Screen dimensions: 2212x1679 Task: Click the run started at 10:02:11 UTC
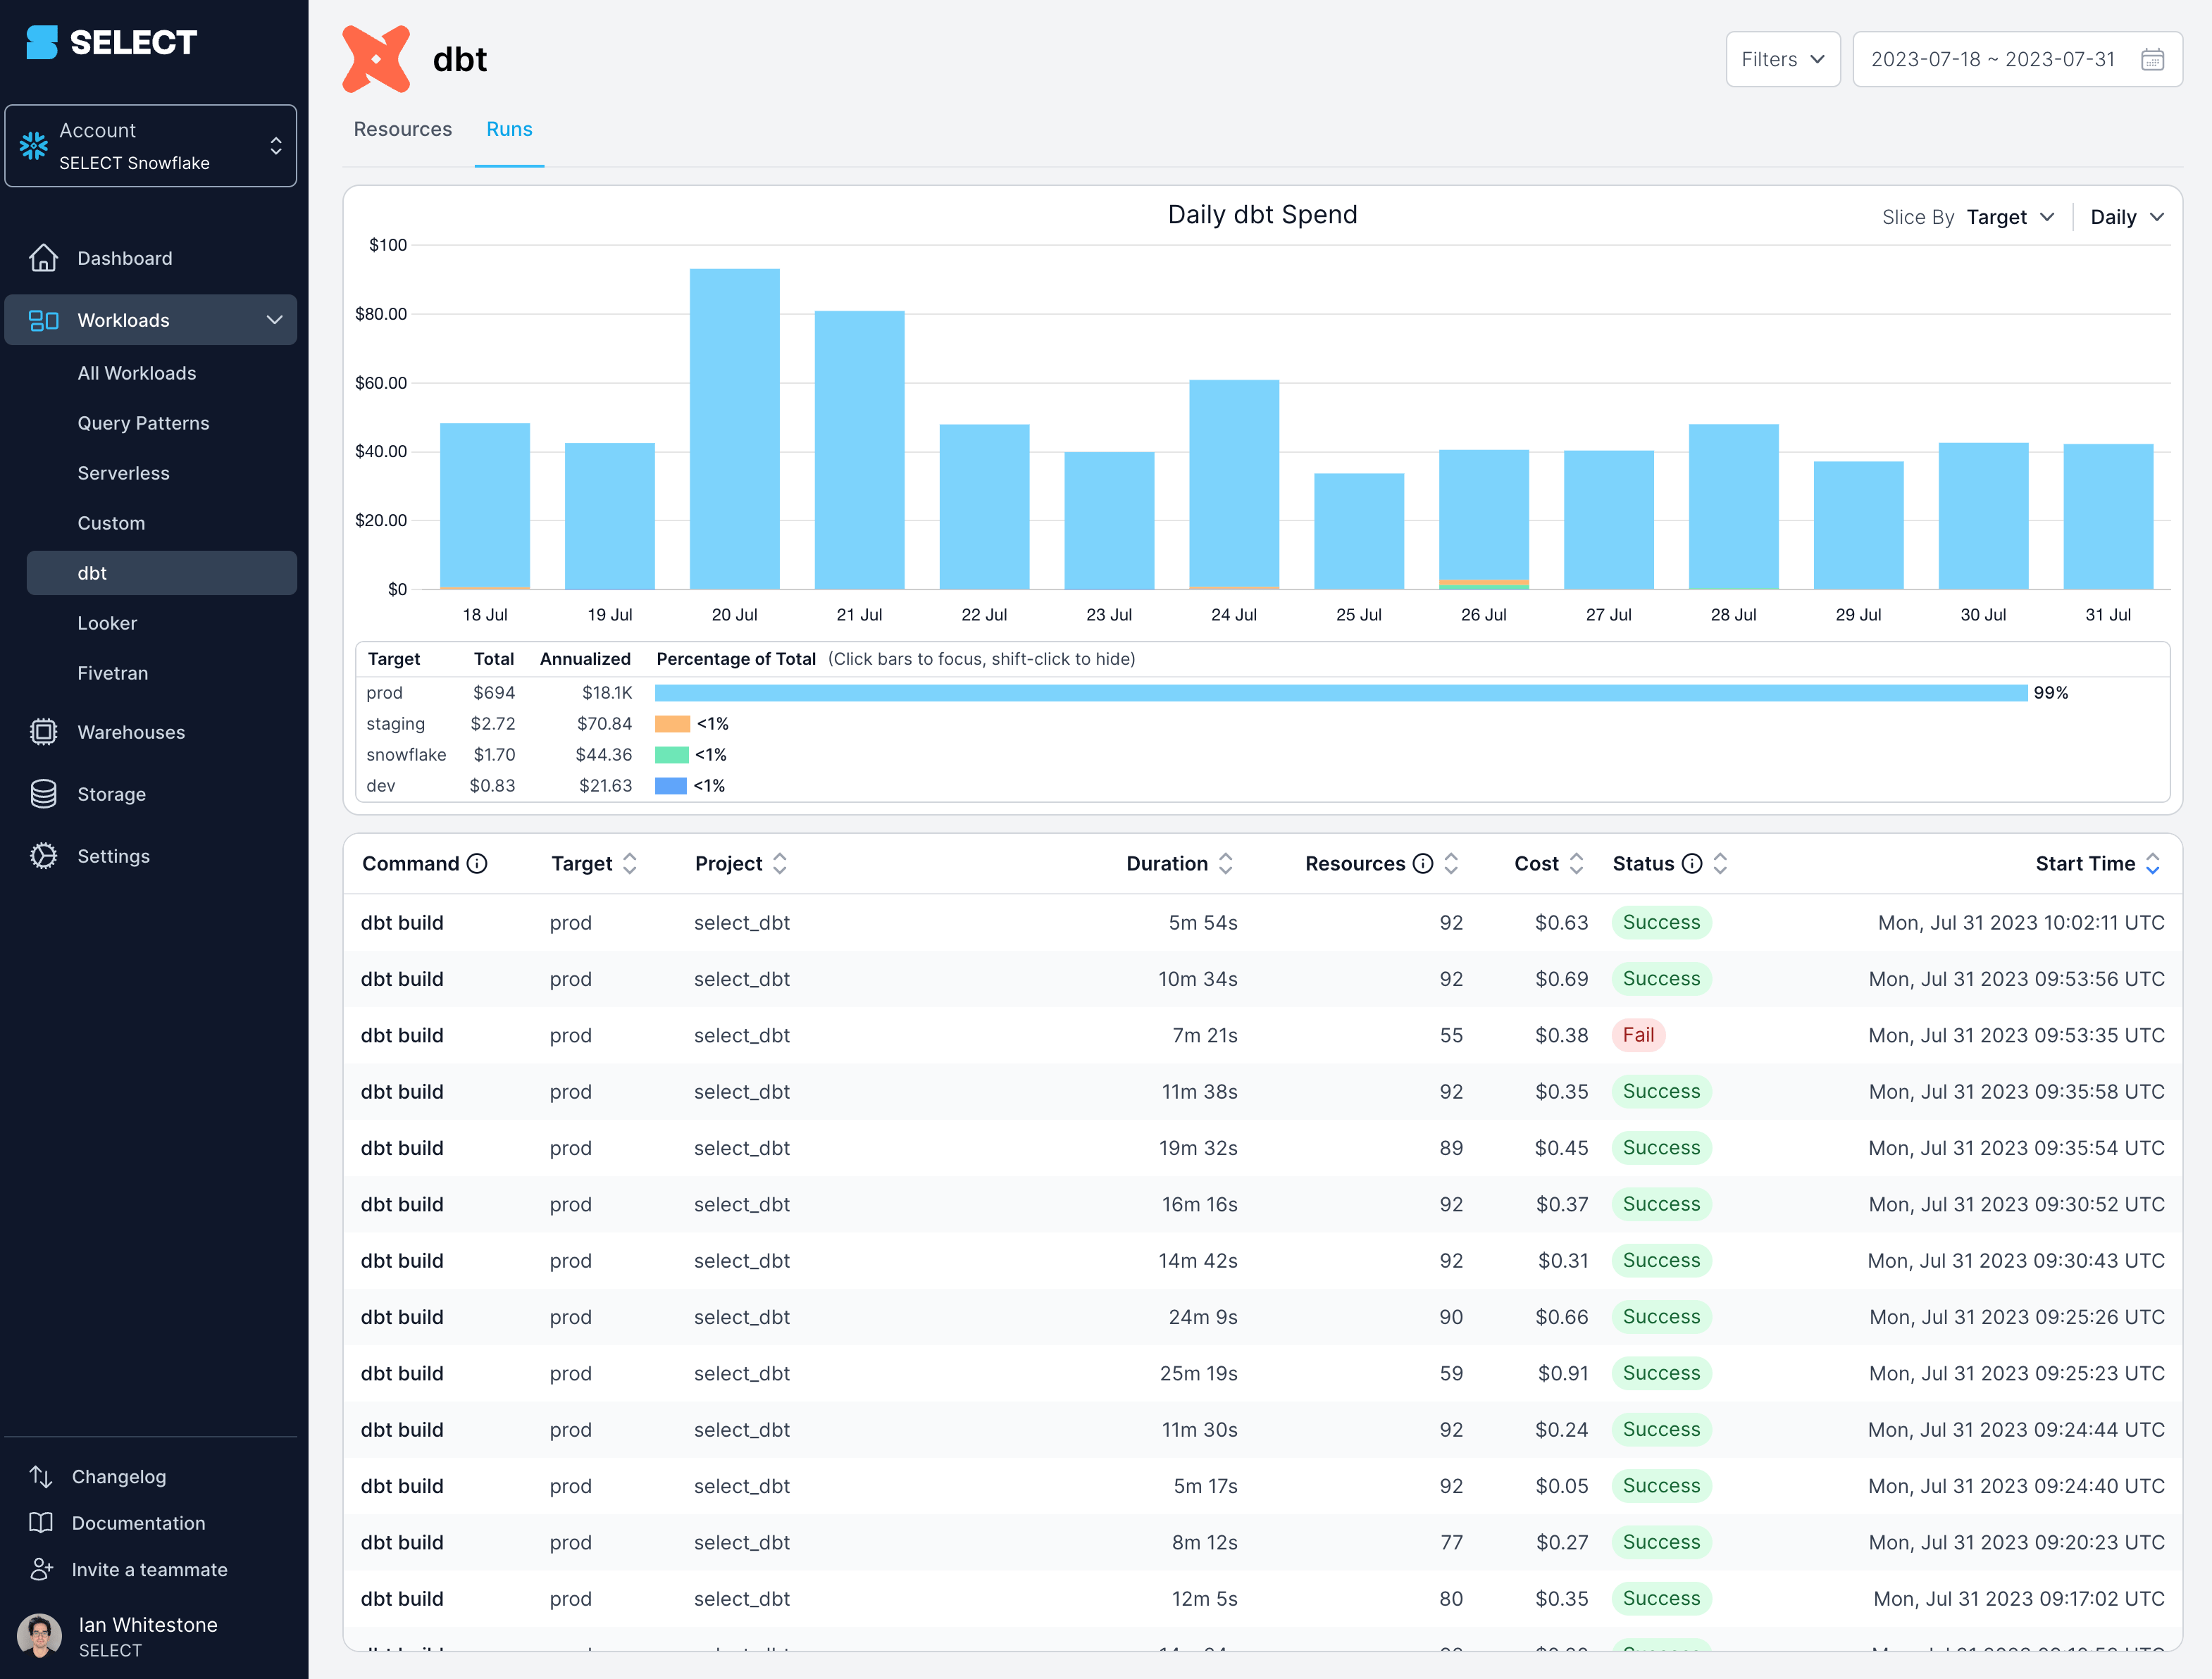point(1263,922)
